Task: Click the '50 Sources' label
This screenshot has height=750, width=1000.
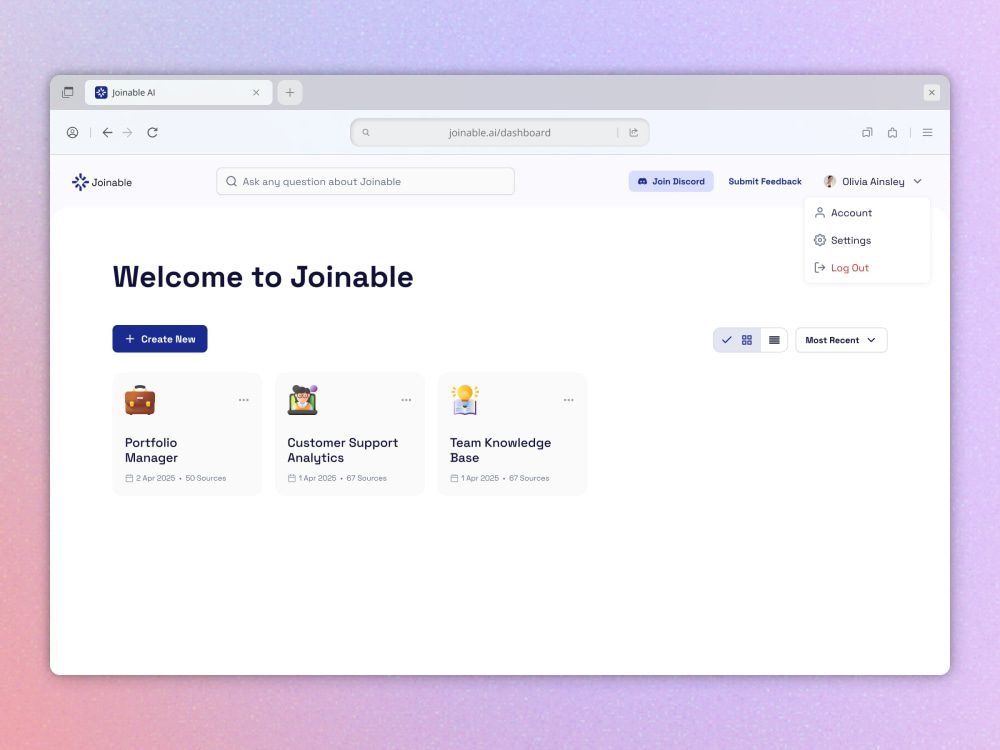Action: point(206,478)
